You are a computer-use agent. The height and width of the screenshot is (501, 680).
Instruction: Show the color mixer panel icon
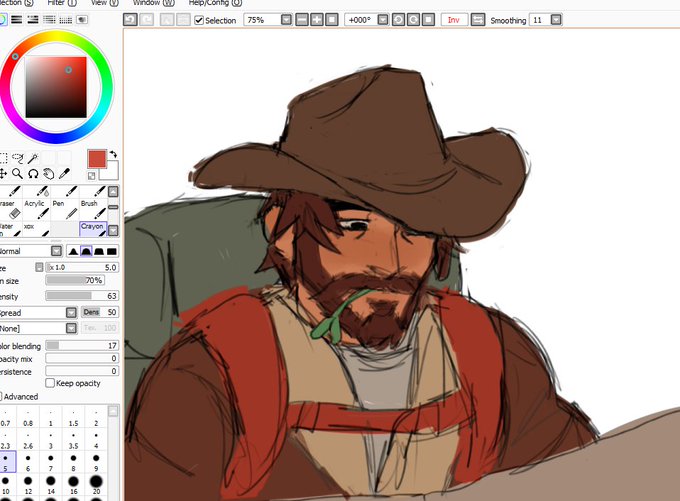(49, 20)
